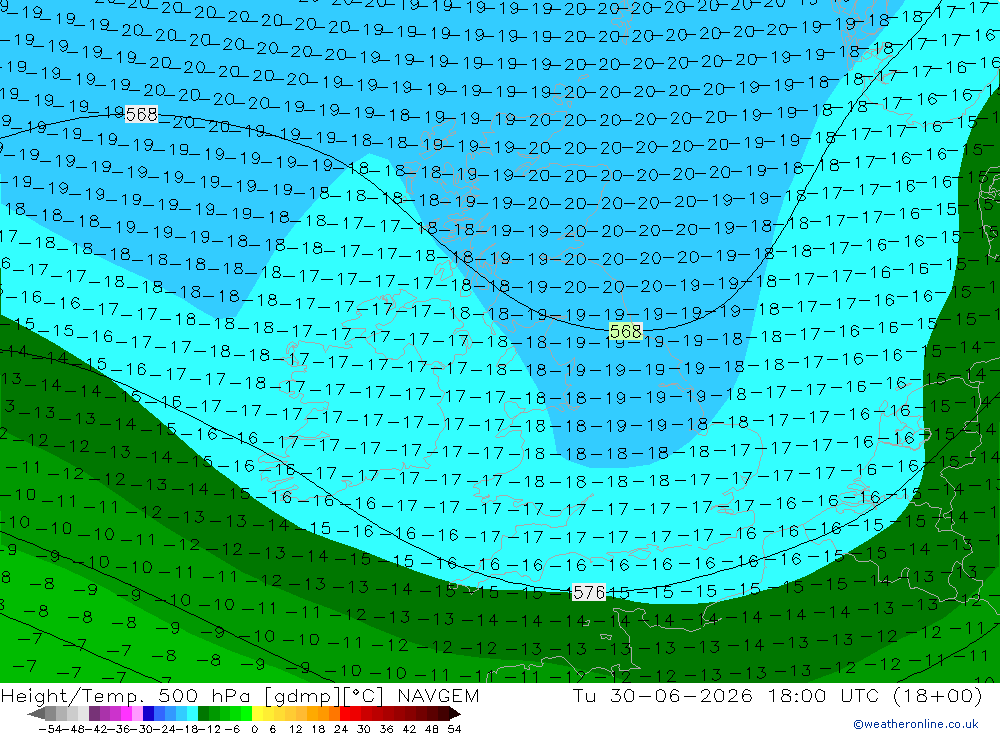Click the NAVGEM model name in title
The image size is (1000, 733).
438,695
